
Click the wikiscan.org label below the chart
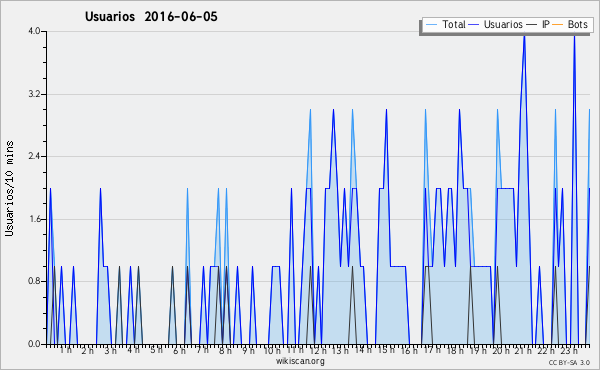click(300, 361)
